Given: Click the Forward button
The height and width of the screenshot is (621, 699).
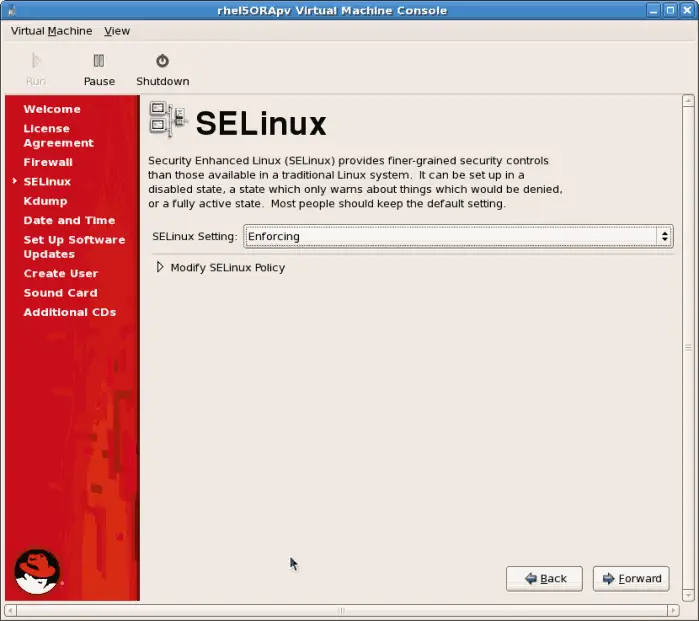Looking at the screenshot, I should point(631,579).
